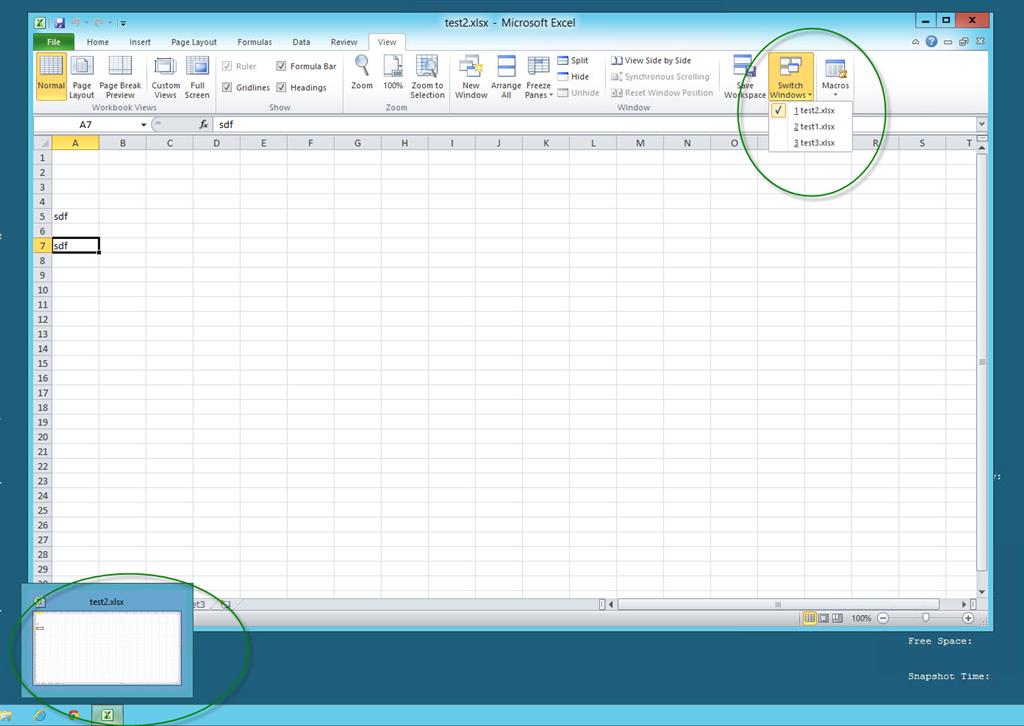Open Customize Quick Access Toolbar dropdown
Image resolution: width=1024 pixels, height=726 pixels.
click(x=123, y=24)
